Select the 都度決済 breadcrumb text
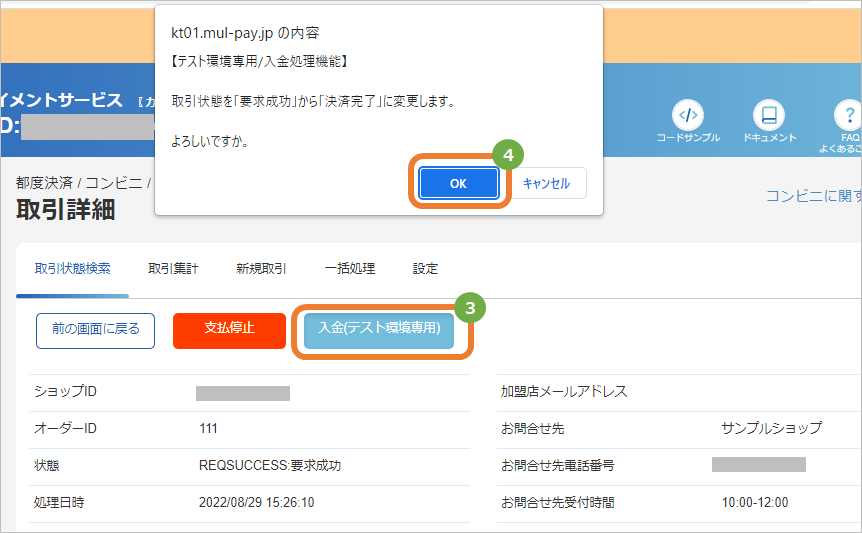This screenshot has width=862, height=533. [45, 182]
